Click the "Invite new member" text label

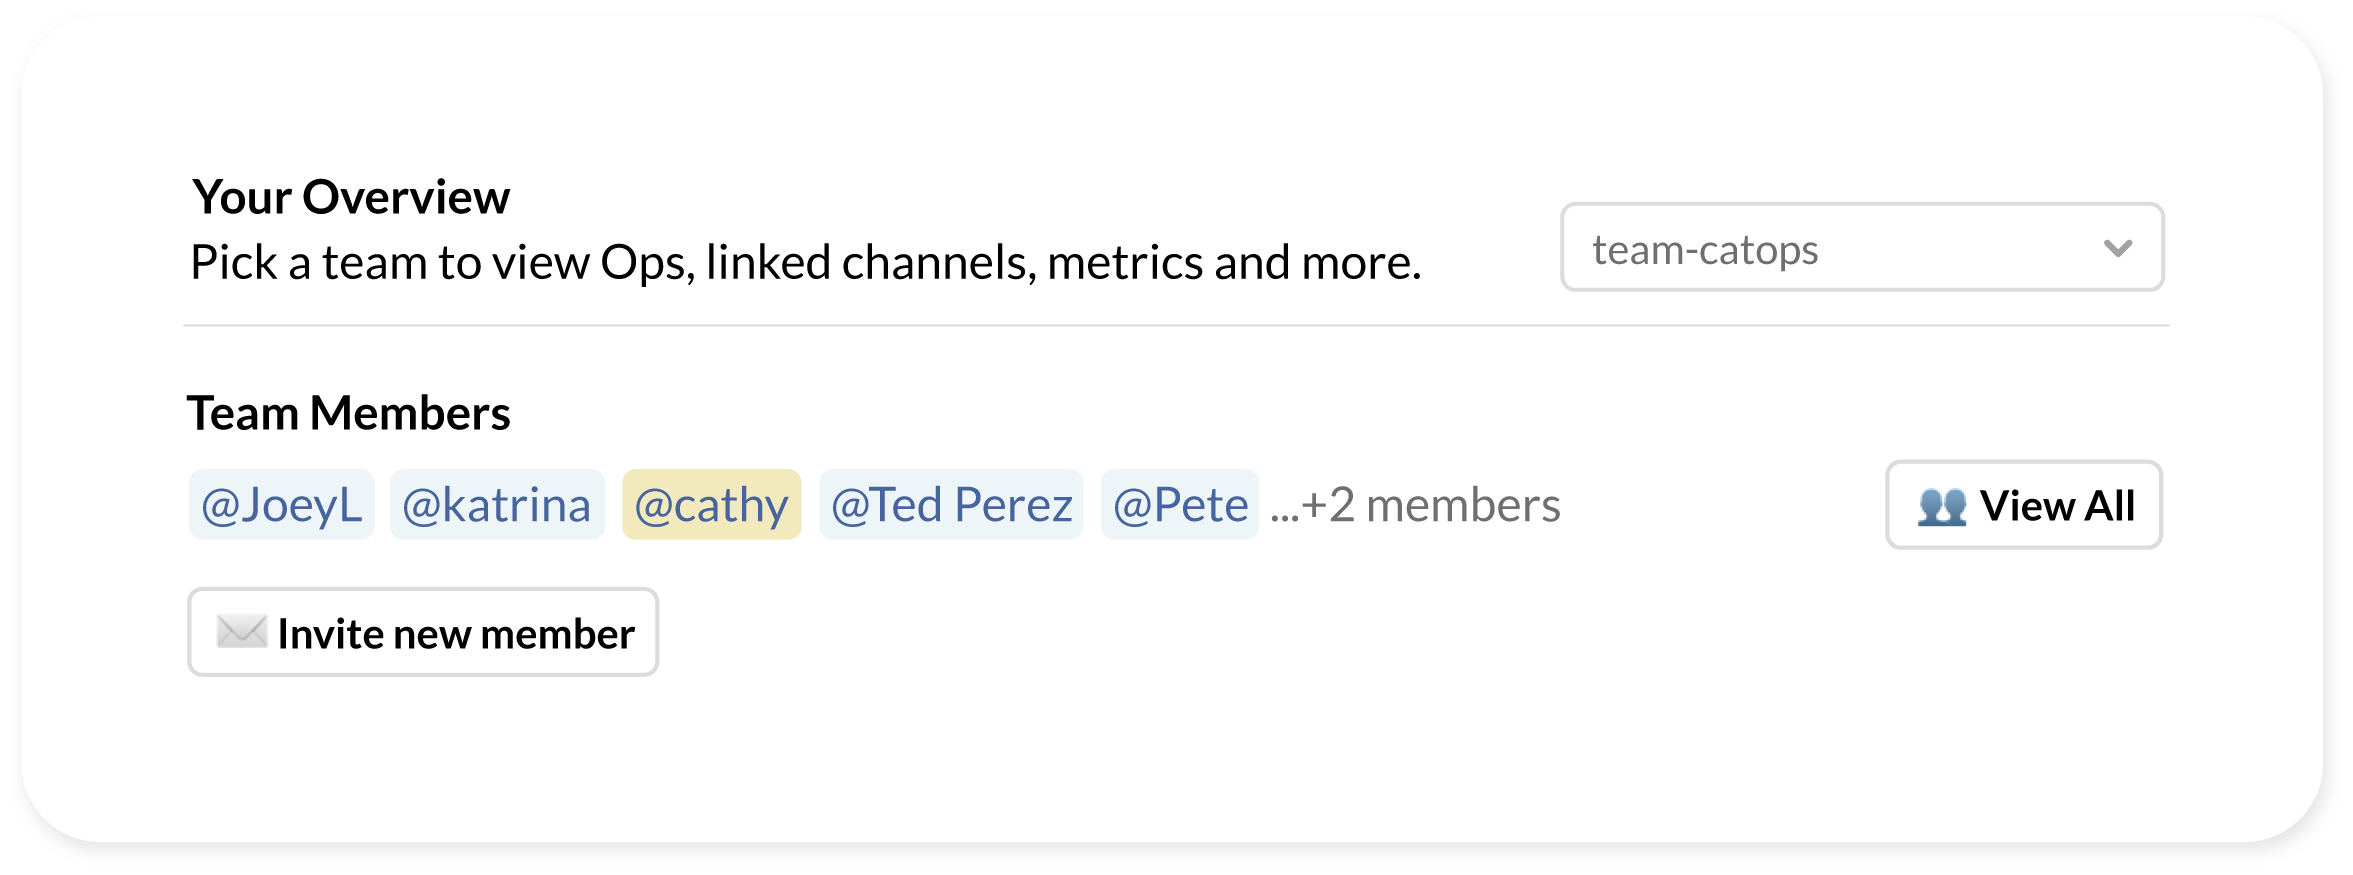456,634
